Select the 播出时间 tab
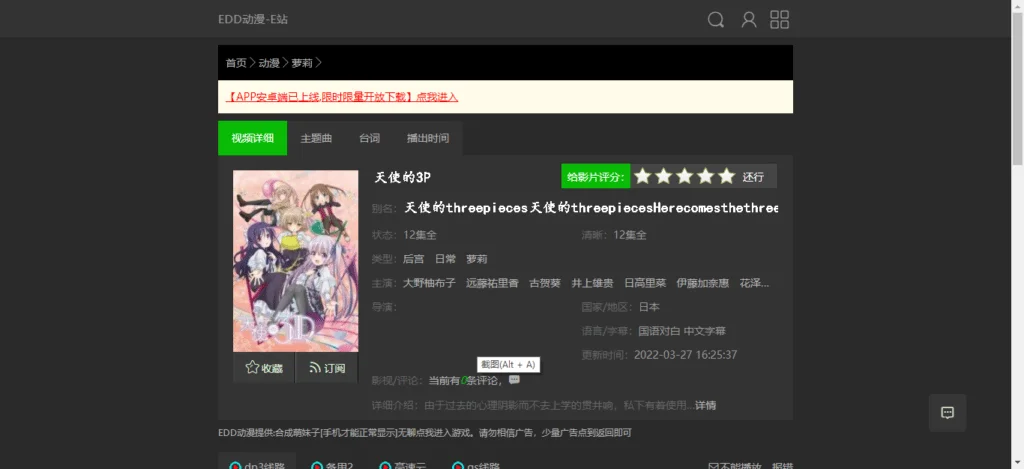This screenshot has width=1024, height=469. (x=427, y=138)
